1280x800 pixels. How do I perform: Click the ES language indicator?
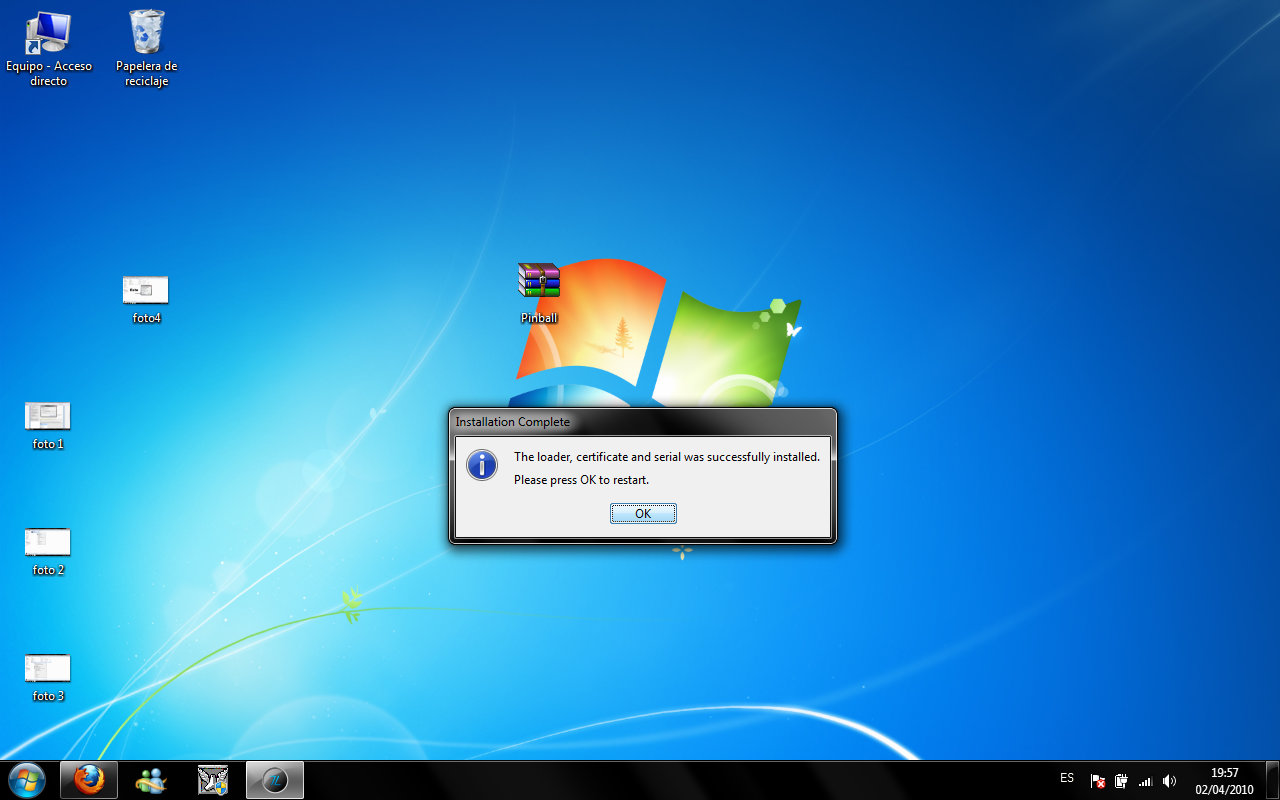click(x=1067, y=778)
